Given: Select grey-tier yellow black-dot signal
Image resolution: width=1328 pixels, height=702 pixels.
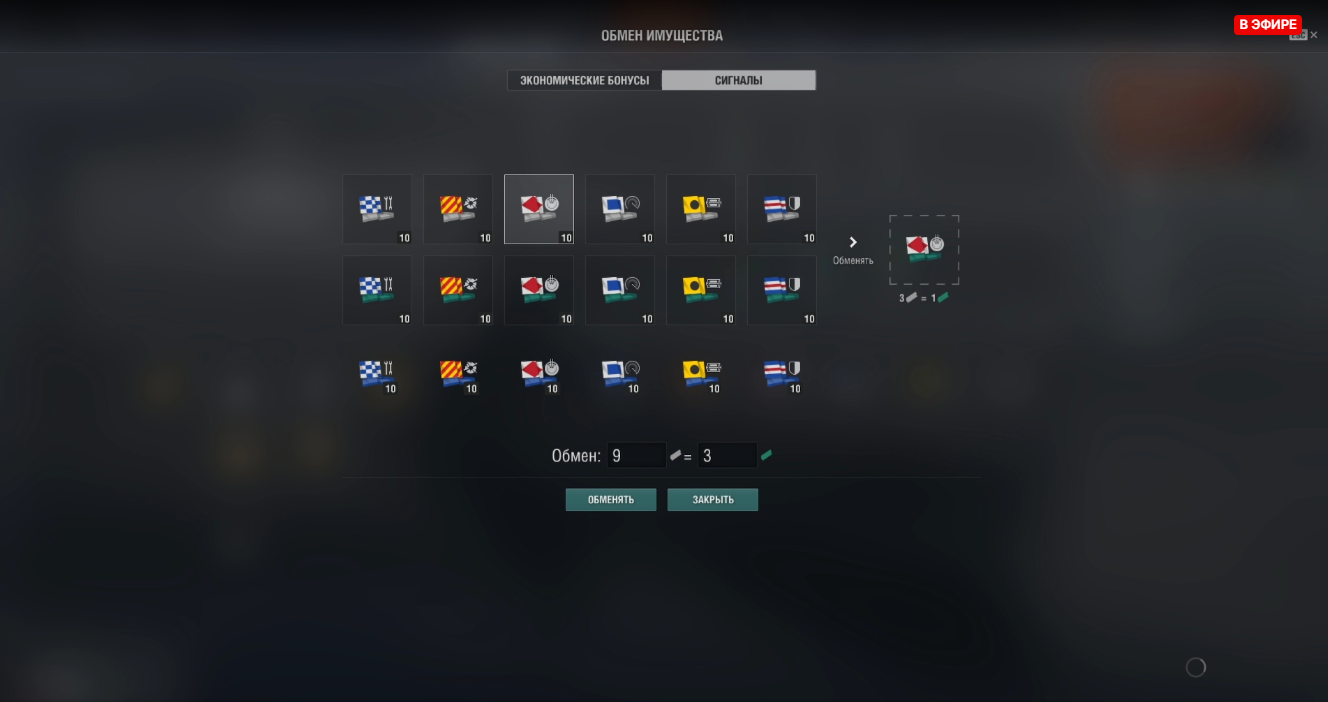Looking at the screenshot, I should [x=701, y=209].
